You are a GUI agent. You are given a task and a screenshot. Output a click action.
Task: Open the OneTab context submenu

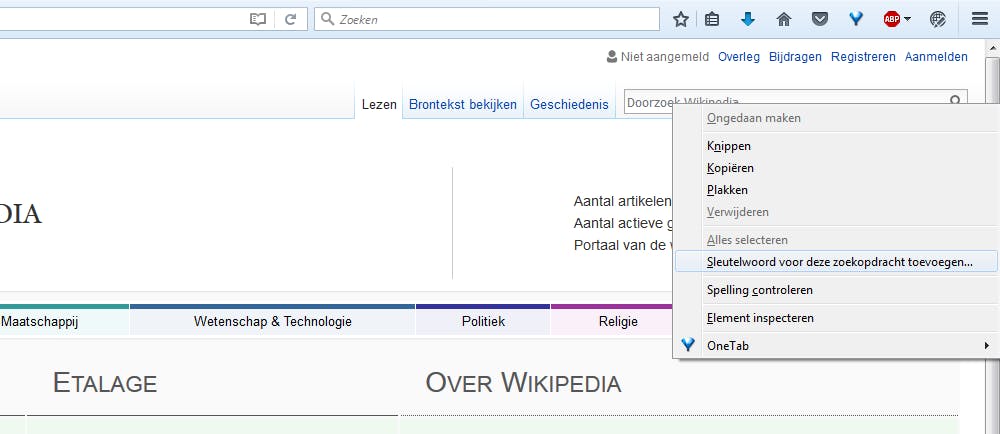pos(835,346)
